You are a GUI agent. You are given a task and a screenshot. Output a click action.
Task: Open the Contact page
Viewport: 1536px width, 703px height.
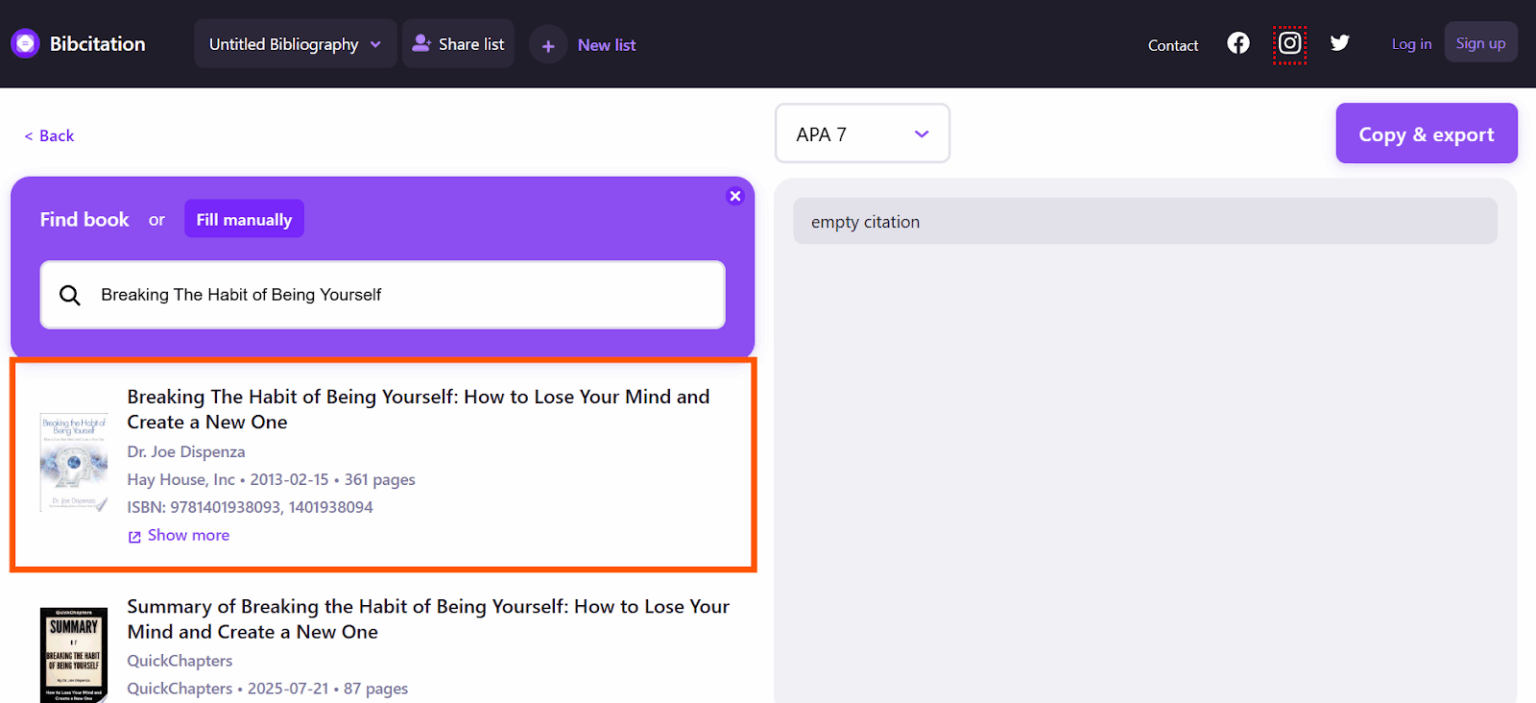click(1173, 45)
